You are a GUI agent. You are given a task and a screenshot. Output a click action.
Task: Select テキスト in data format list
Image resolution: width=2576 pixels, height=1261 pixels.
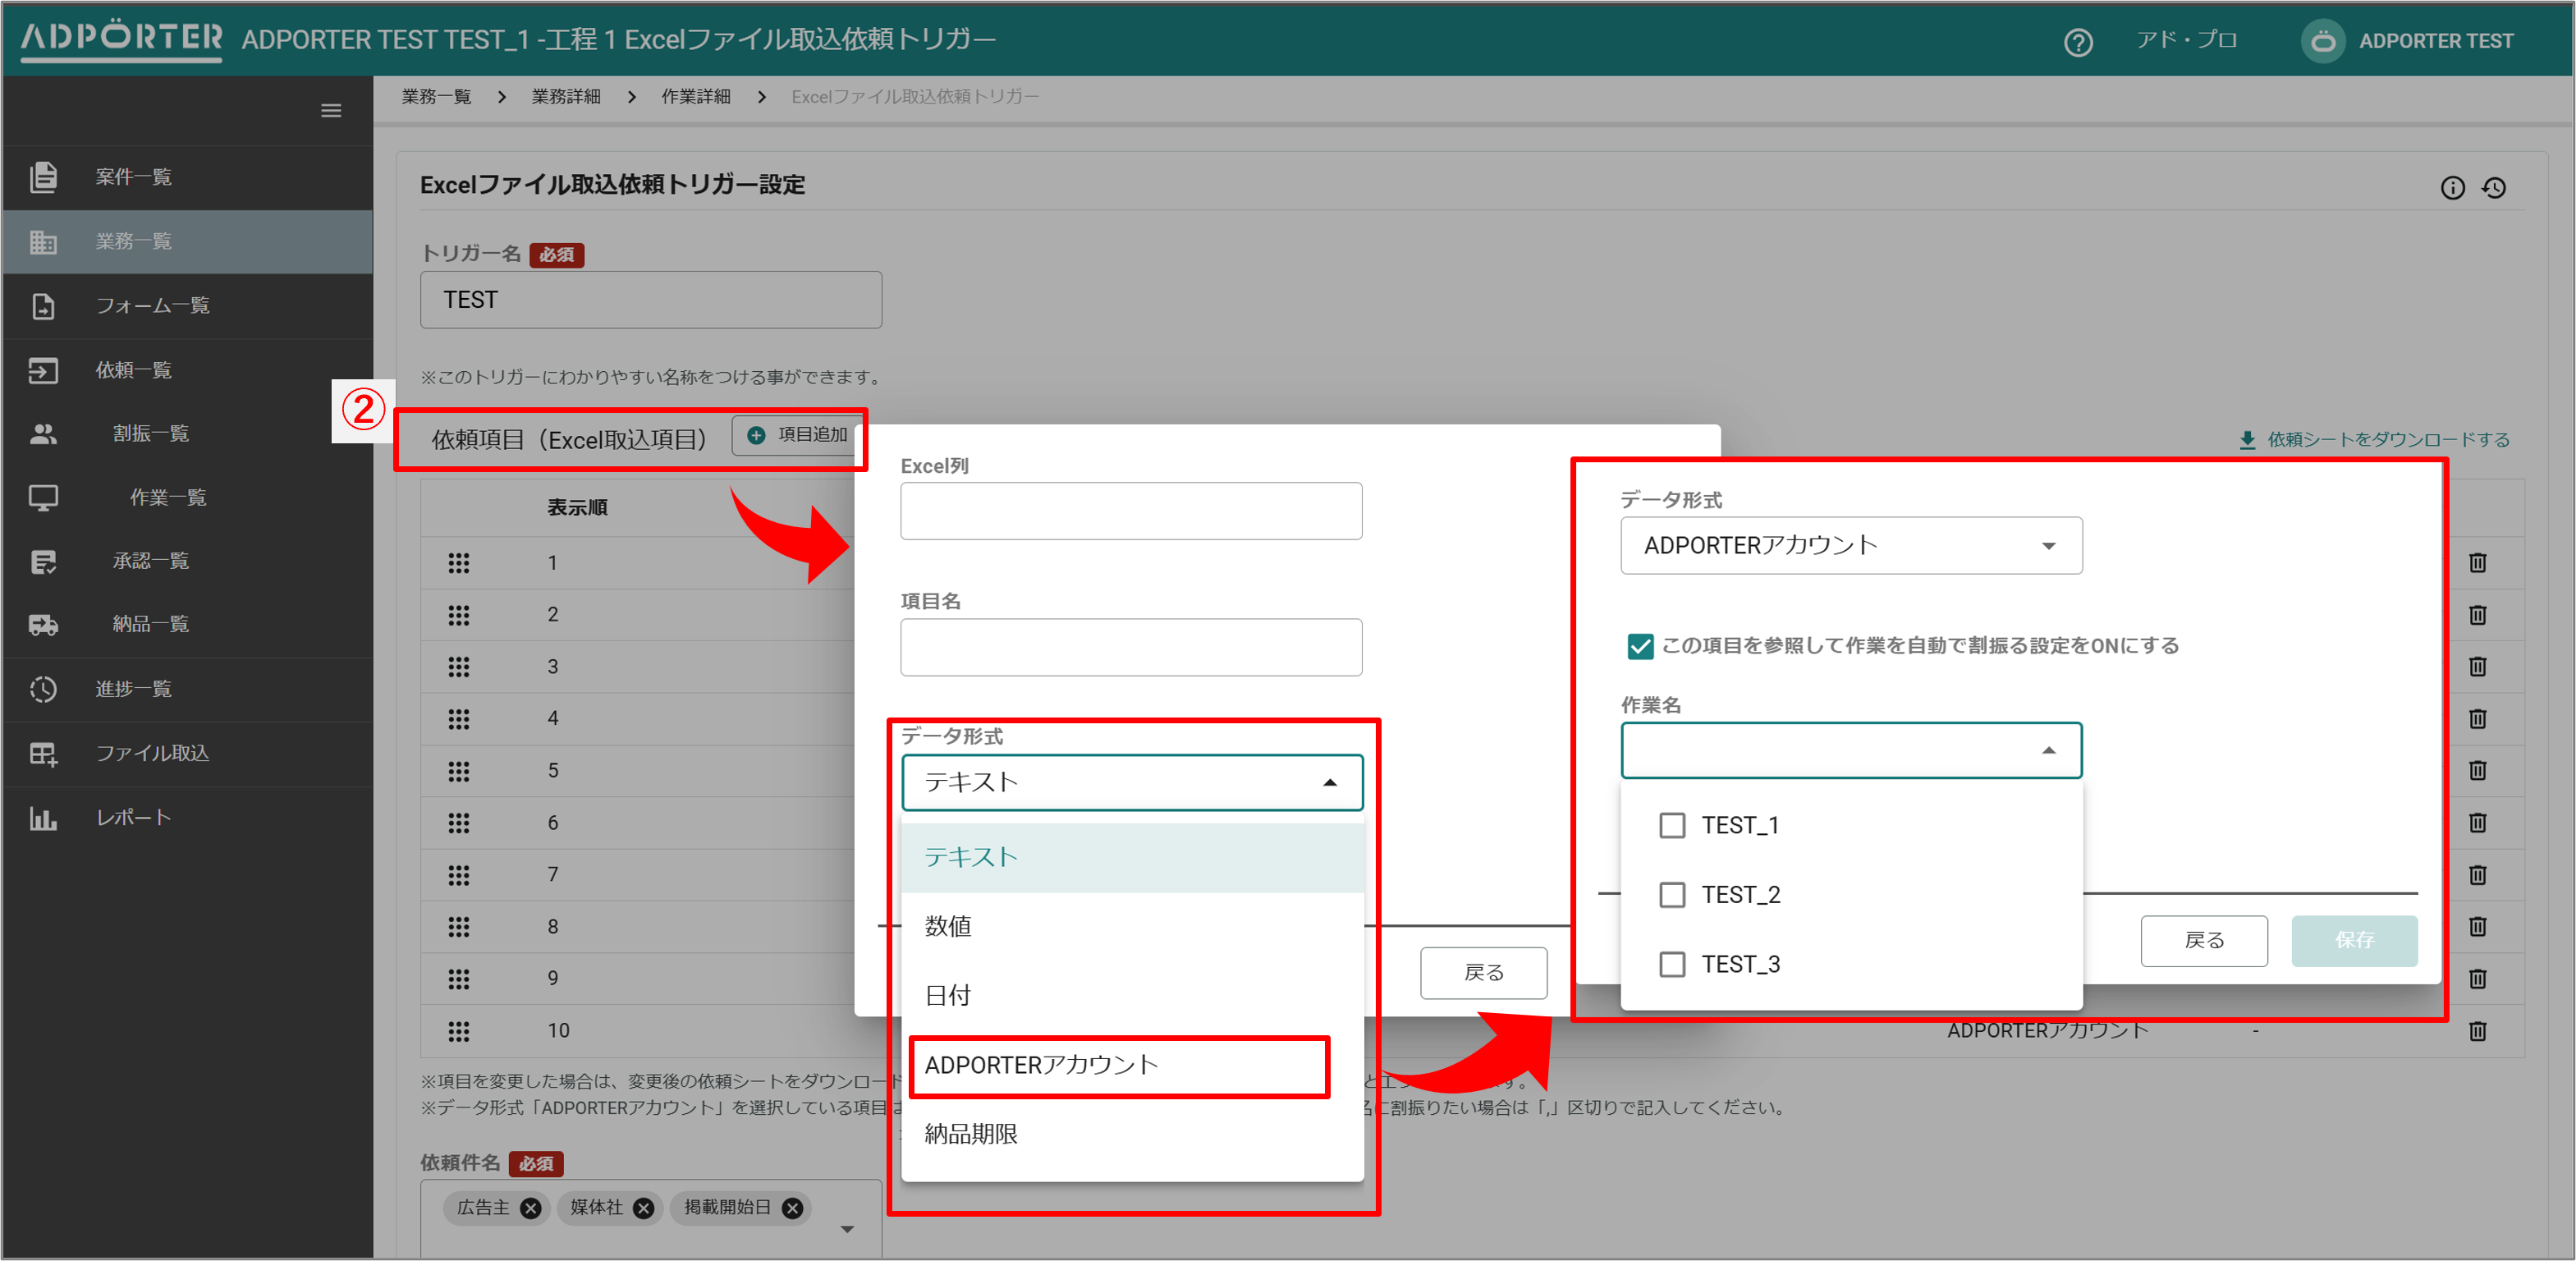[1132, 858]
